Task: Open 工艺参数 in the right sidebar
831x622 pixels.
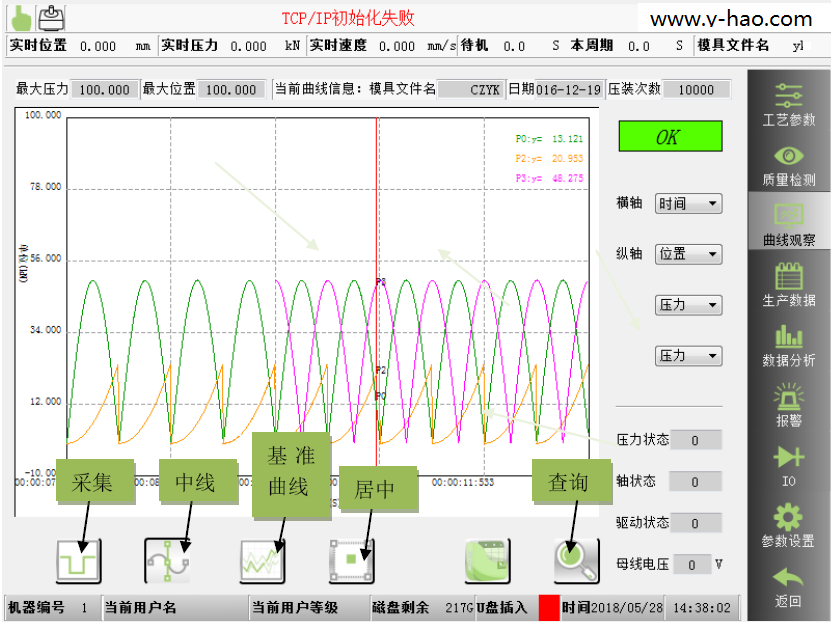Action: (x=788, y=104)
